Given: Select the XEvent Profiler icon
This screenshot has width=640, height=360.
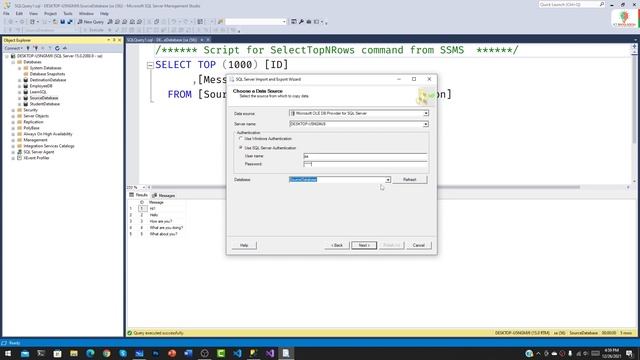Looking at the screenshot, I should 19,158.
